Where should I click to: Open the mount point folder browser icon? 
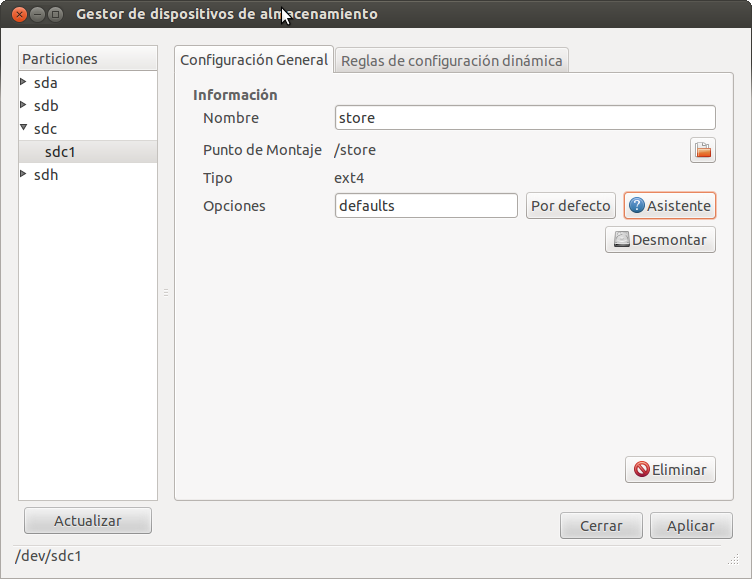(703, 150)
